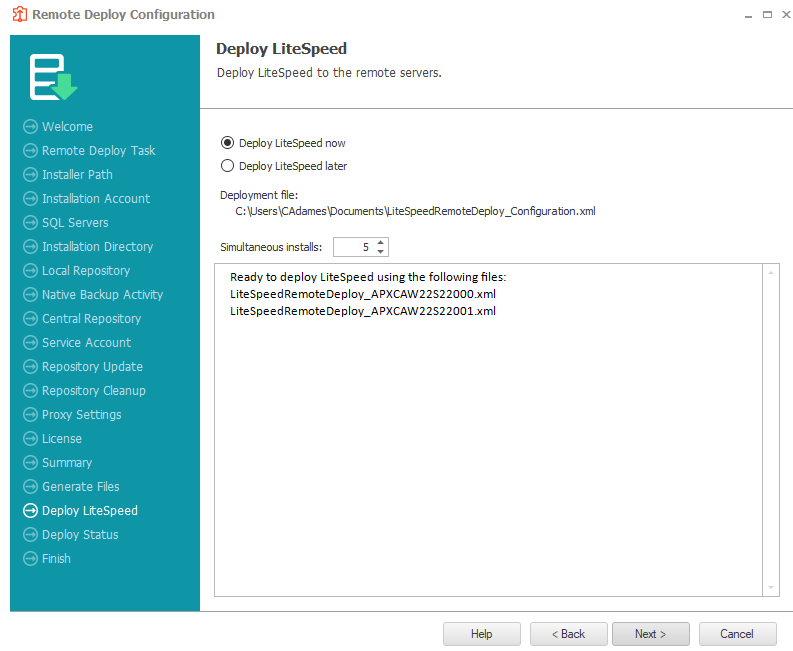793x651 pixels.
Task: Click the arrow icon beside Installer Path
Action: click(30, 175)
